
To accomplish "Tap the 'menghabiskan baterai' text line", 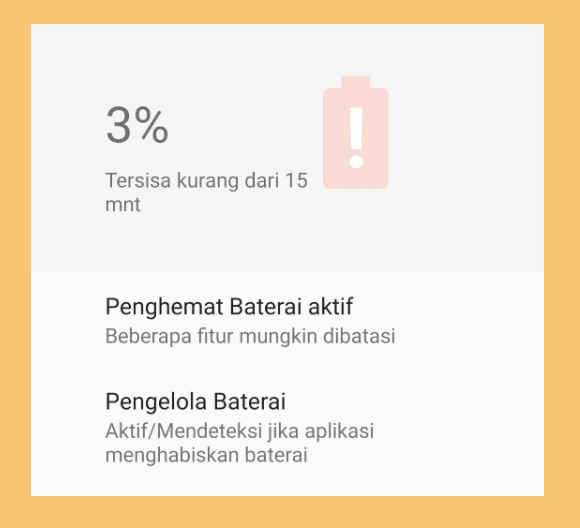I will point(206,455).
